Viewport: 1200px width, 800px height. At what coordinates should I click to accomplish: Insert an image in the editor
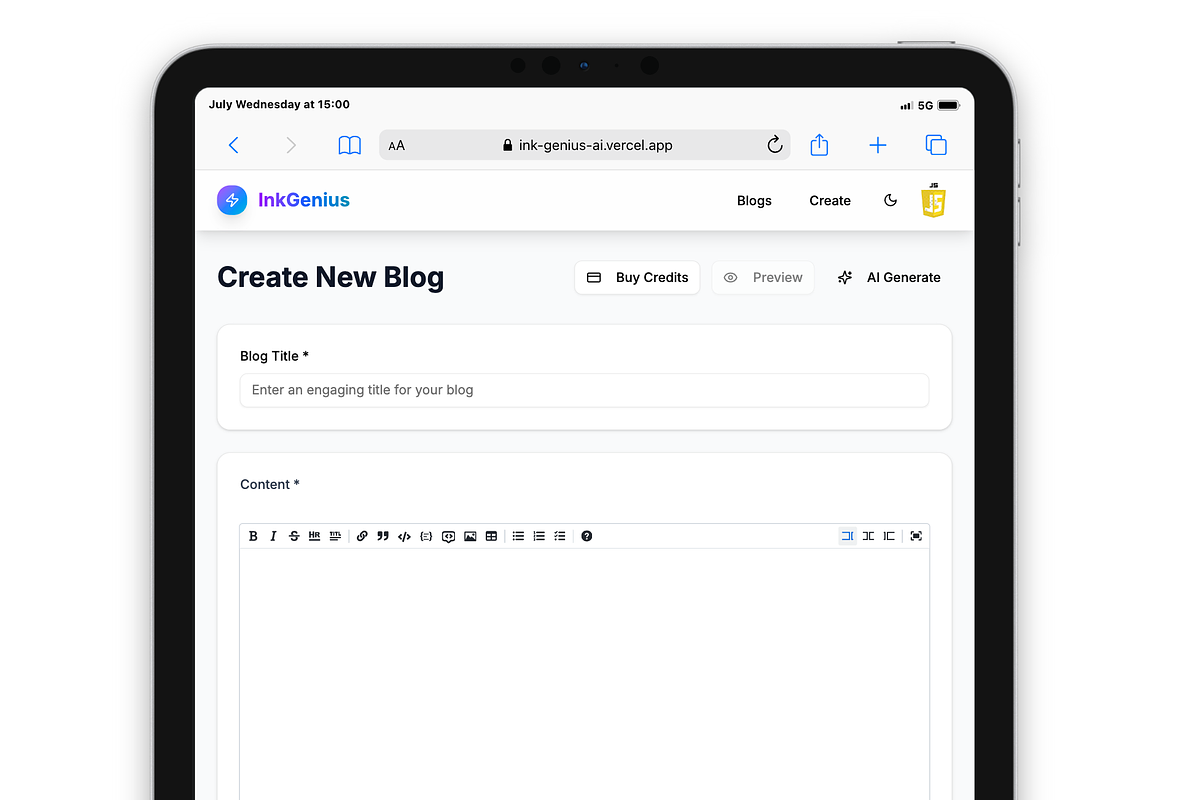tap(470, 536)
